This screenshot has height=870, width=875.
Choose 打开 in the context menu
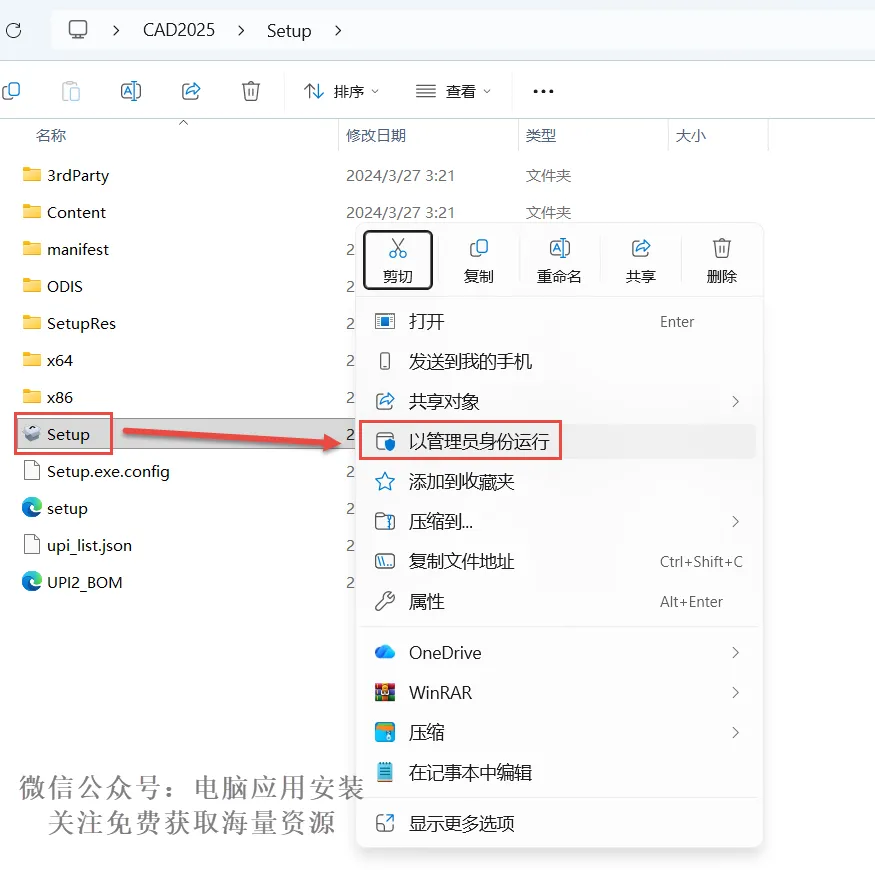coord(559,321)
